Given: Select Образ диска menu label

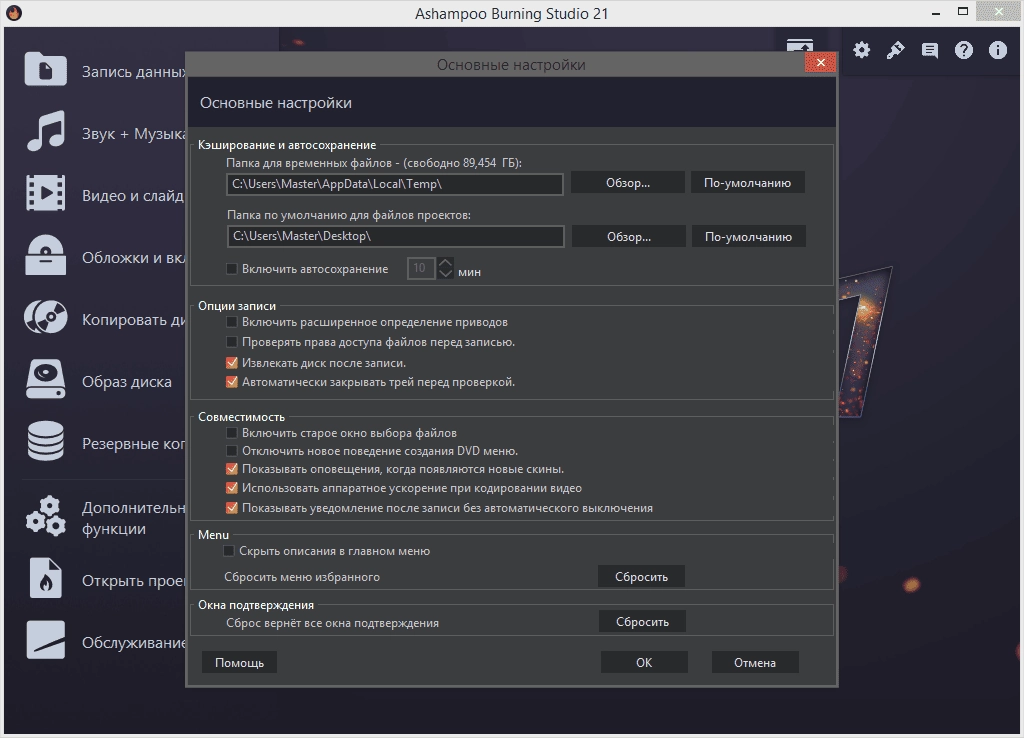Looking at the screenshot, I should tap(127, 381).
